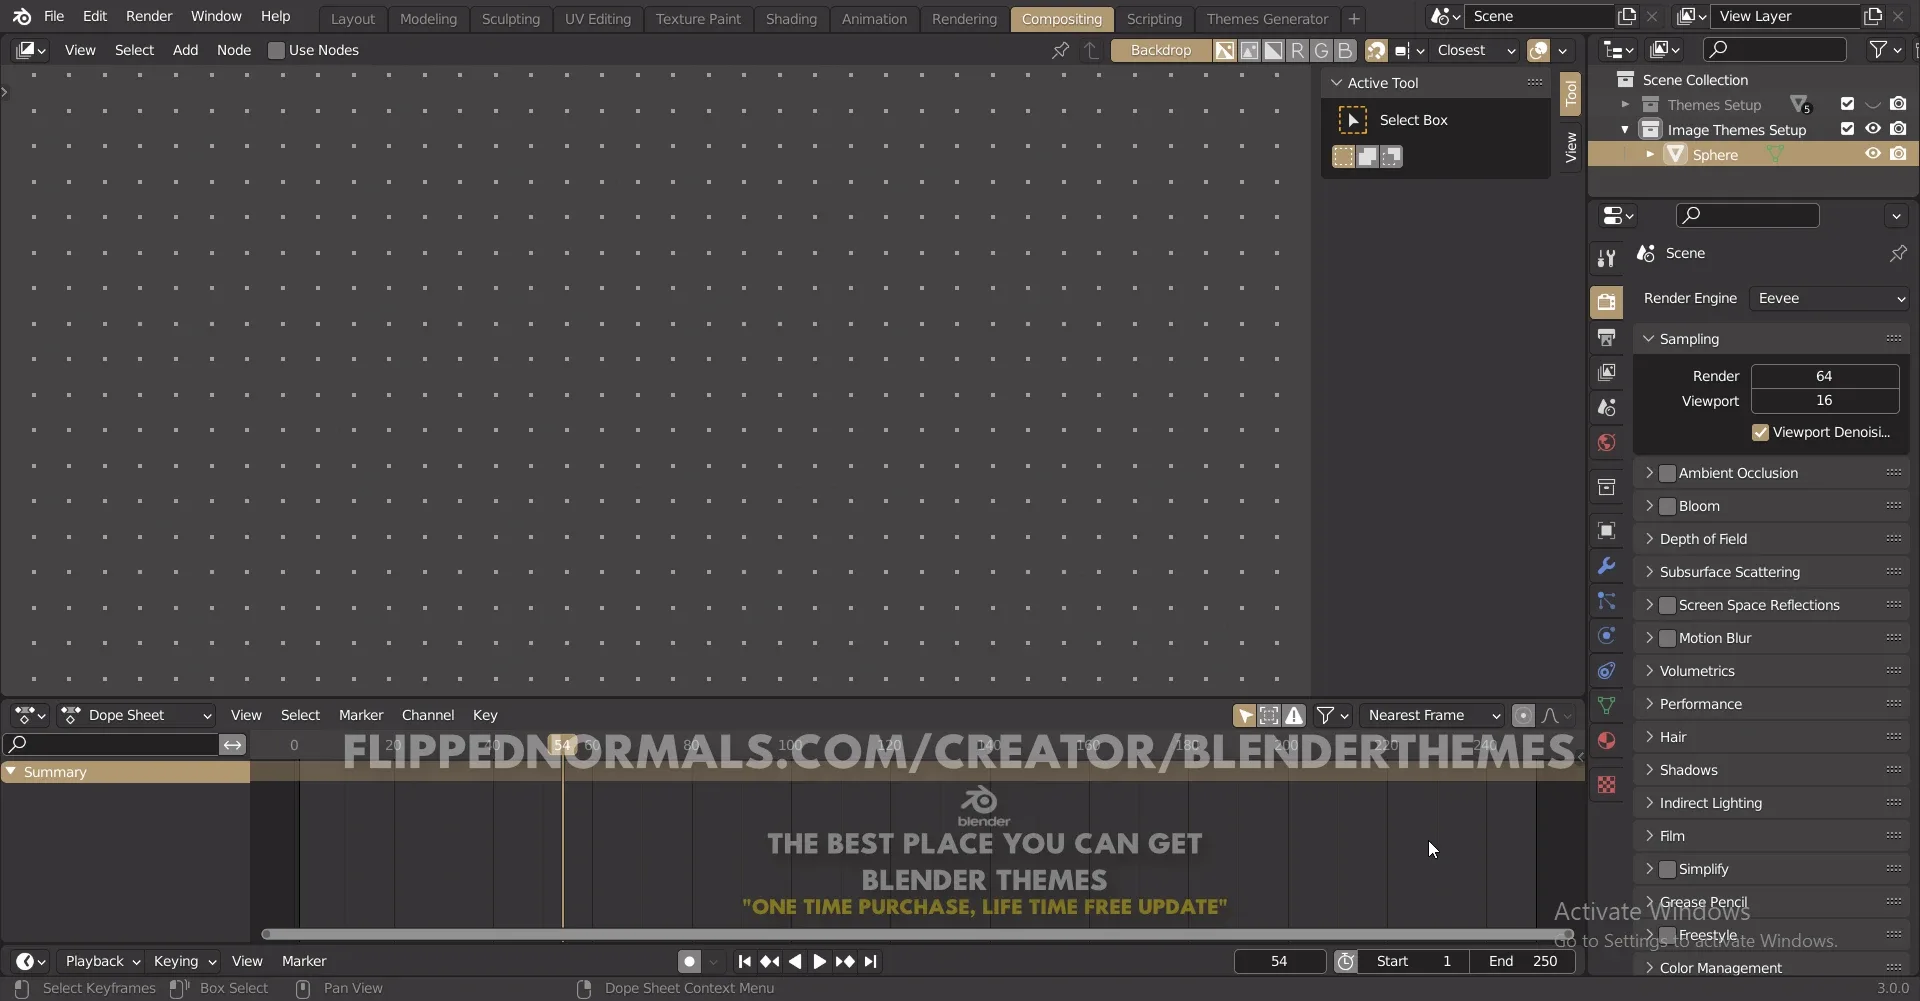
Task: Hide the Sphere object via eye icon
Action: tap(1873, 154)
